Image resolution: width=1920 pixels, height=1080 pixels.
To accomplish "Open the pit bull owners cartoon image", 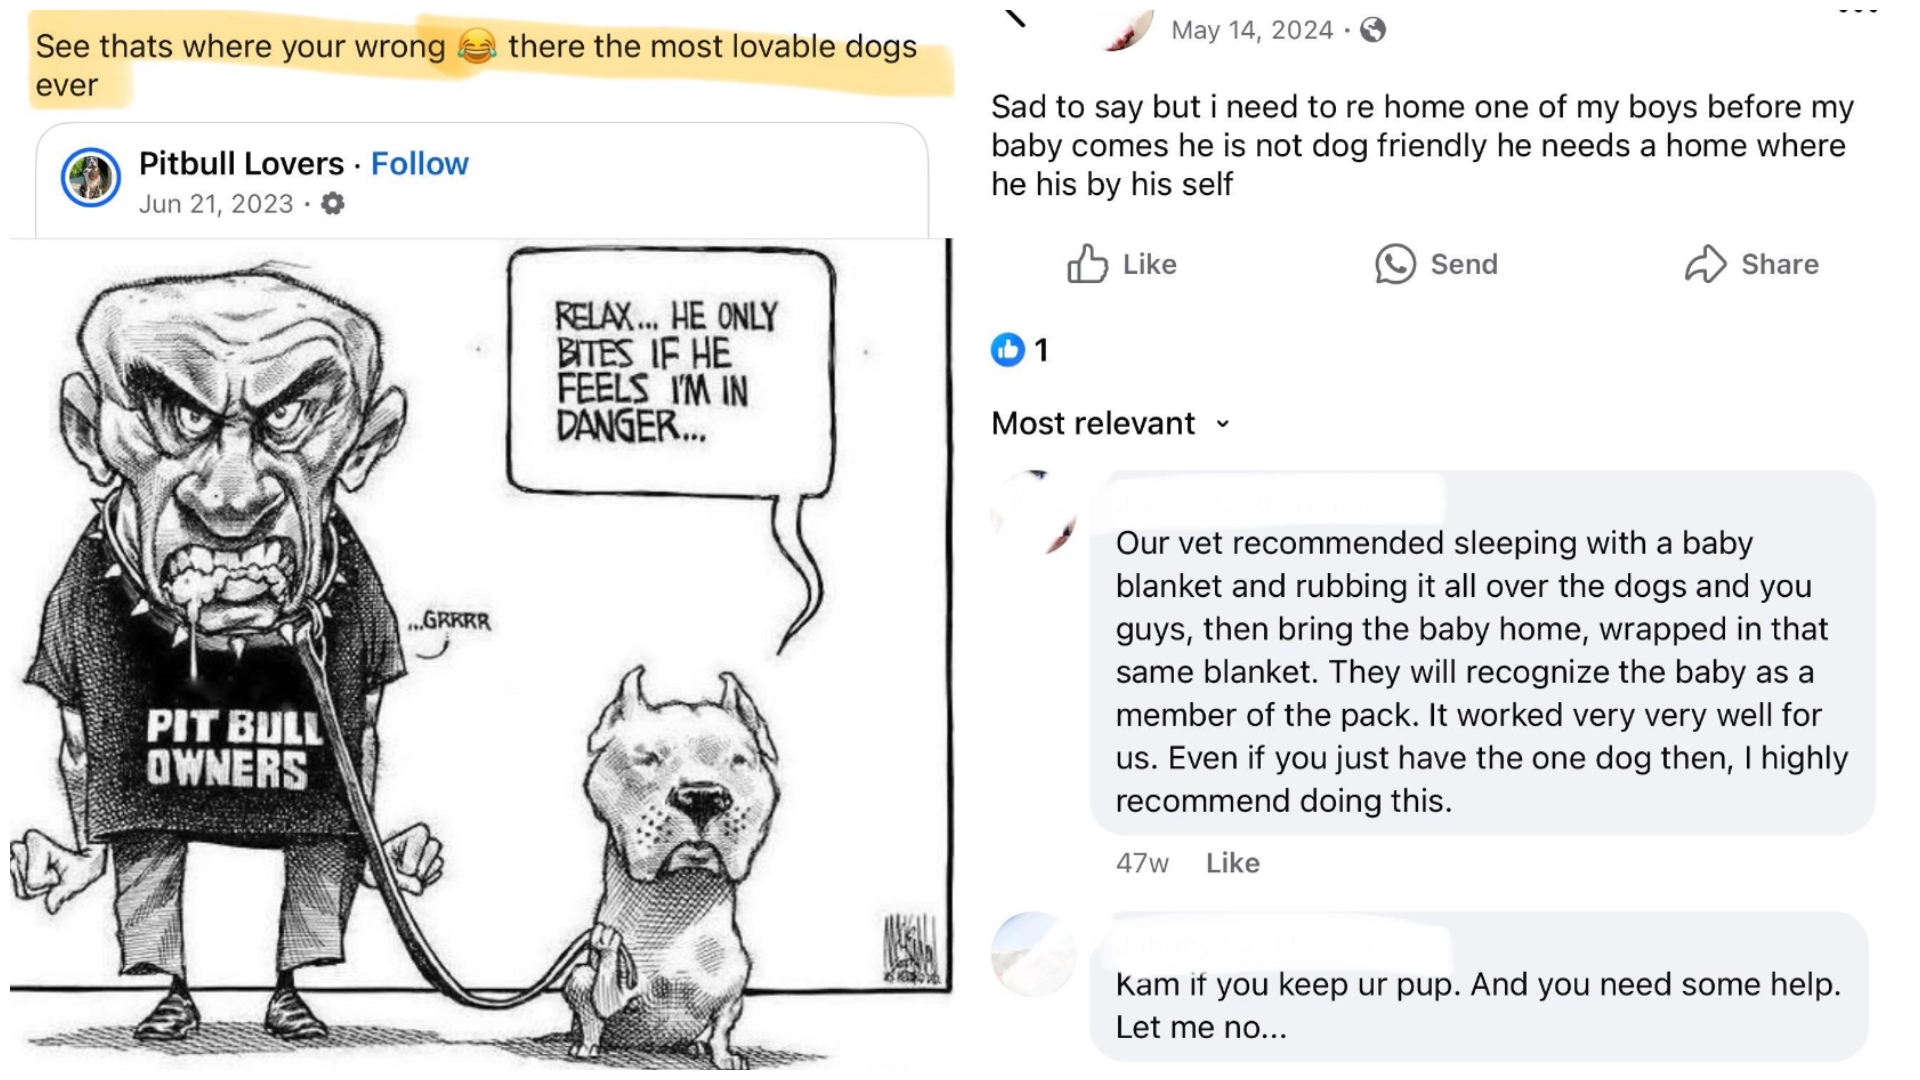I will (x=480, y=655).
